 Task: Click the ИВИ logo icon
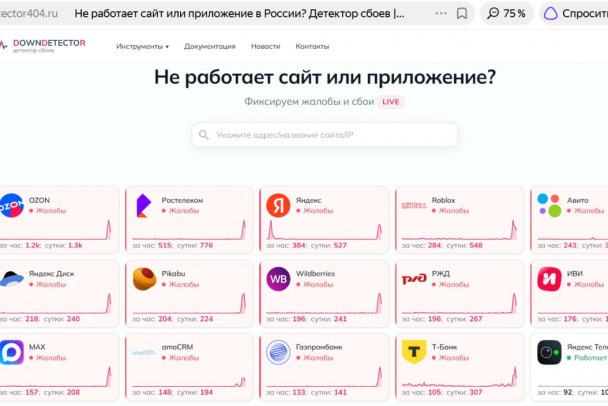[549, 278]
